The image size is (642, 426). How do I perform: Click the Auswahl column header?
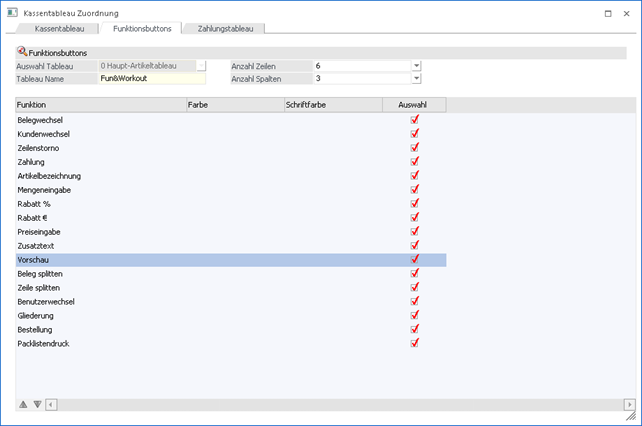click(414, 104)
